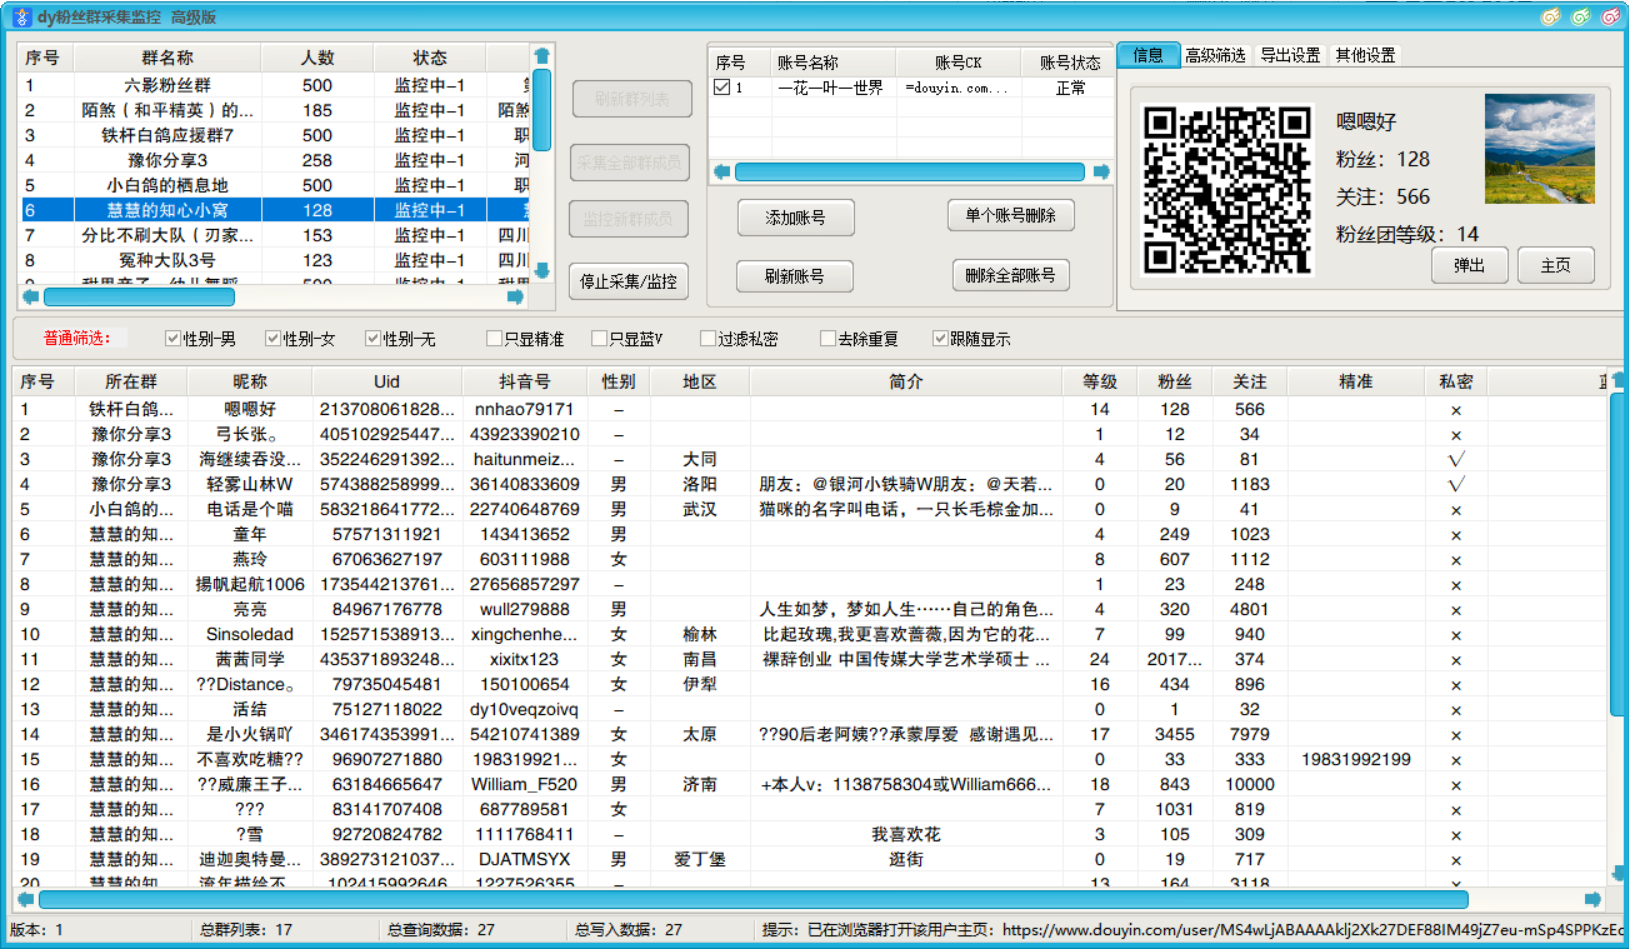Viewport: 1629px width, 949px height.
Task: Open the 其他设置 tab
Action: tap(1365, 56)
